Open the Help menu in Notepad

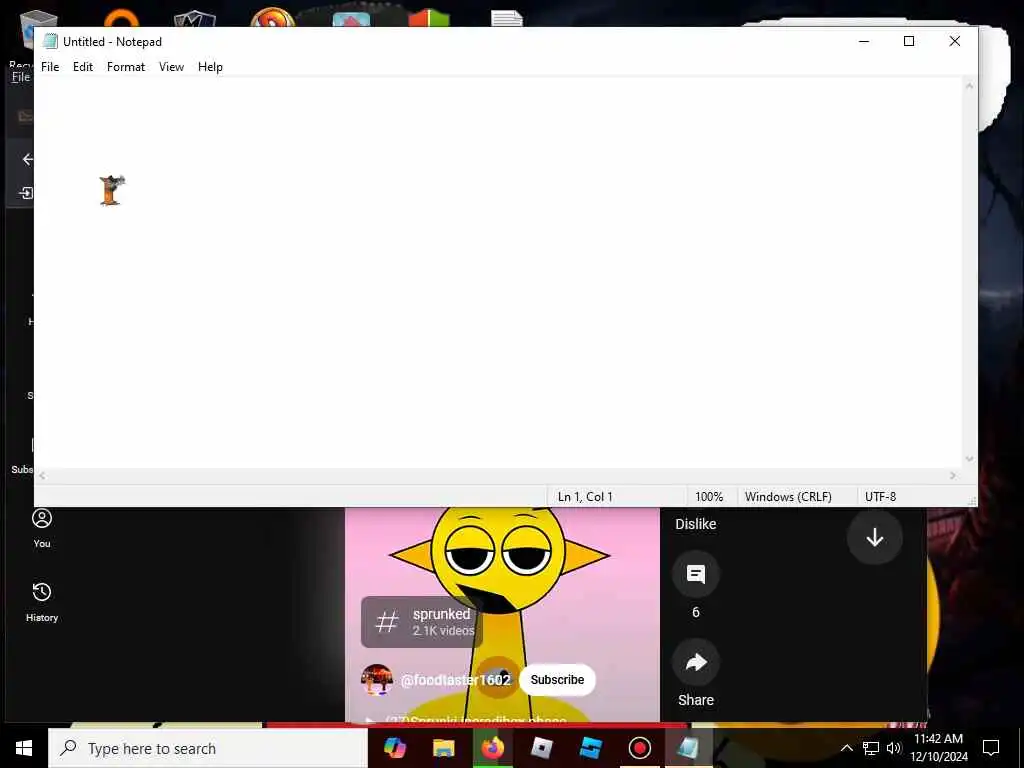pyautogui.click(x=210, y=67)
